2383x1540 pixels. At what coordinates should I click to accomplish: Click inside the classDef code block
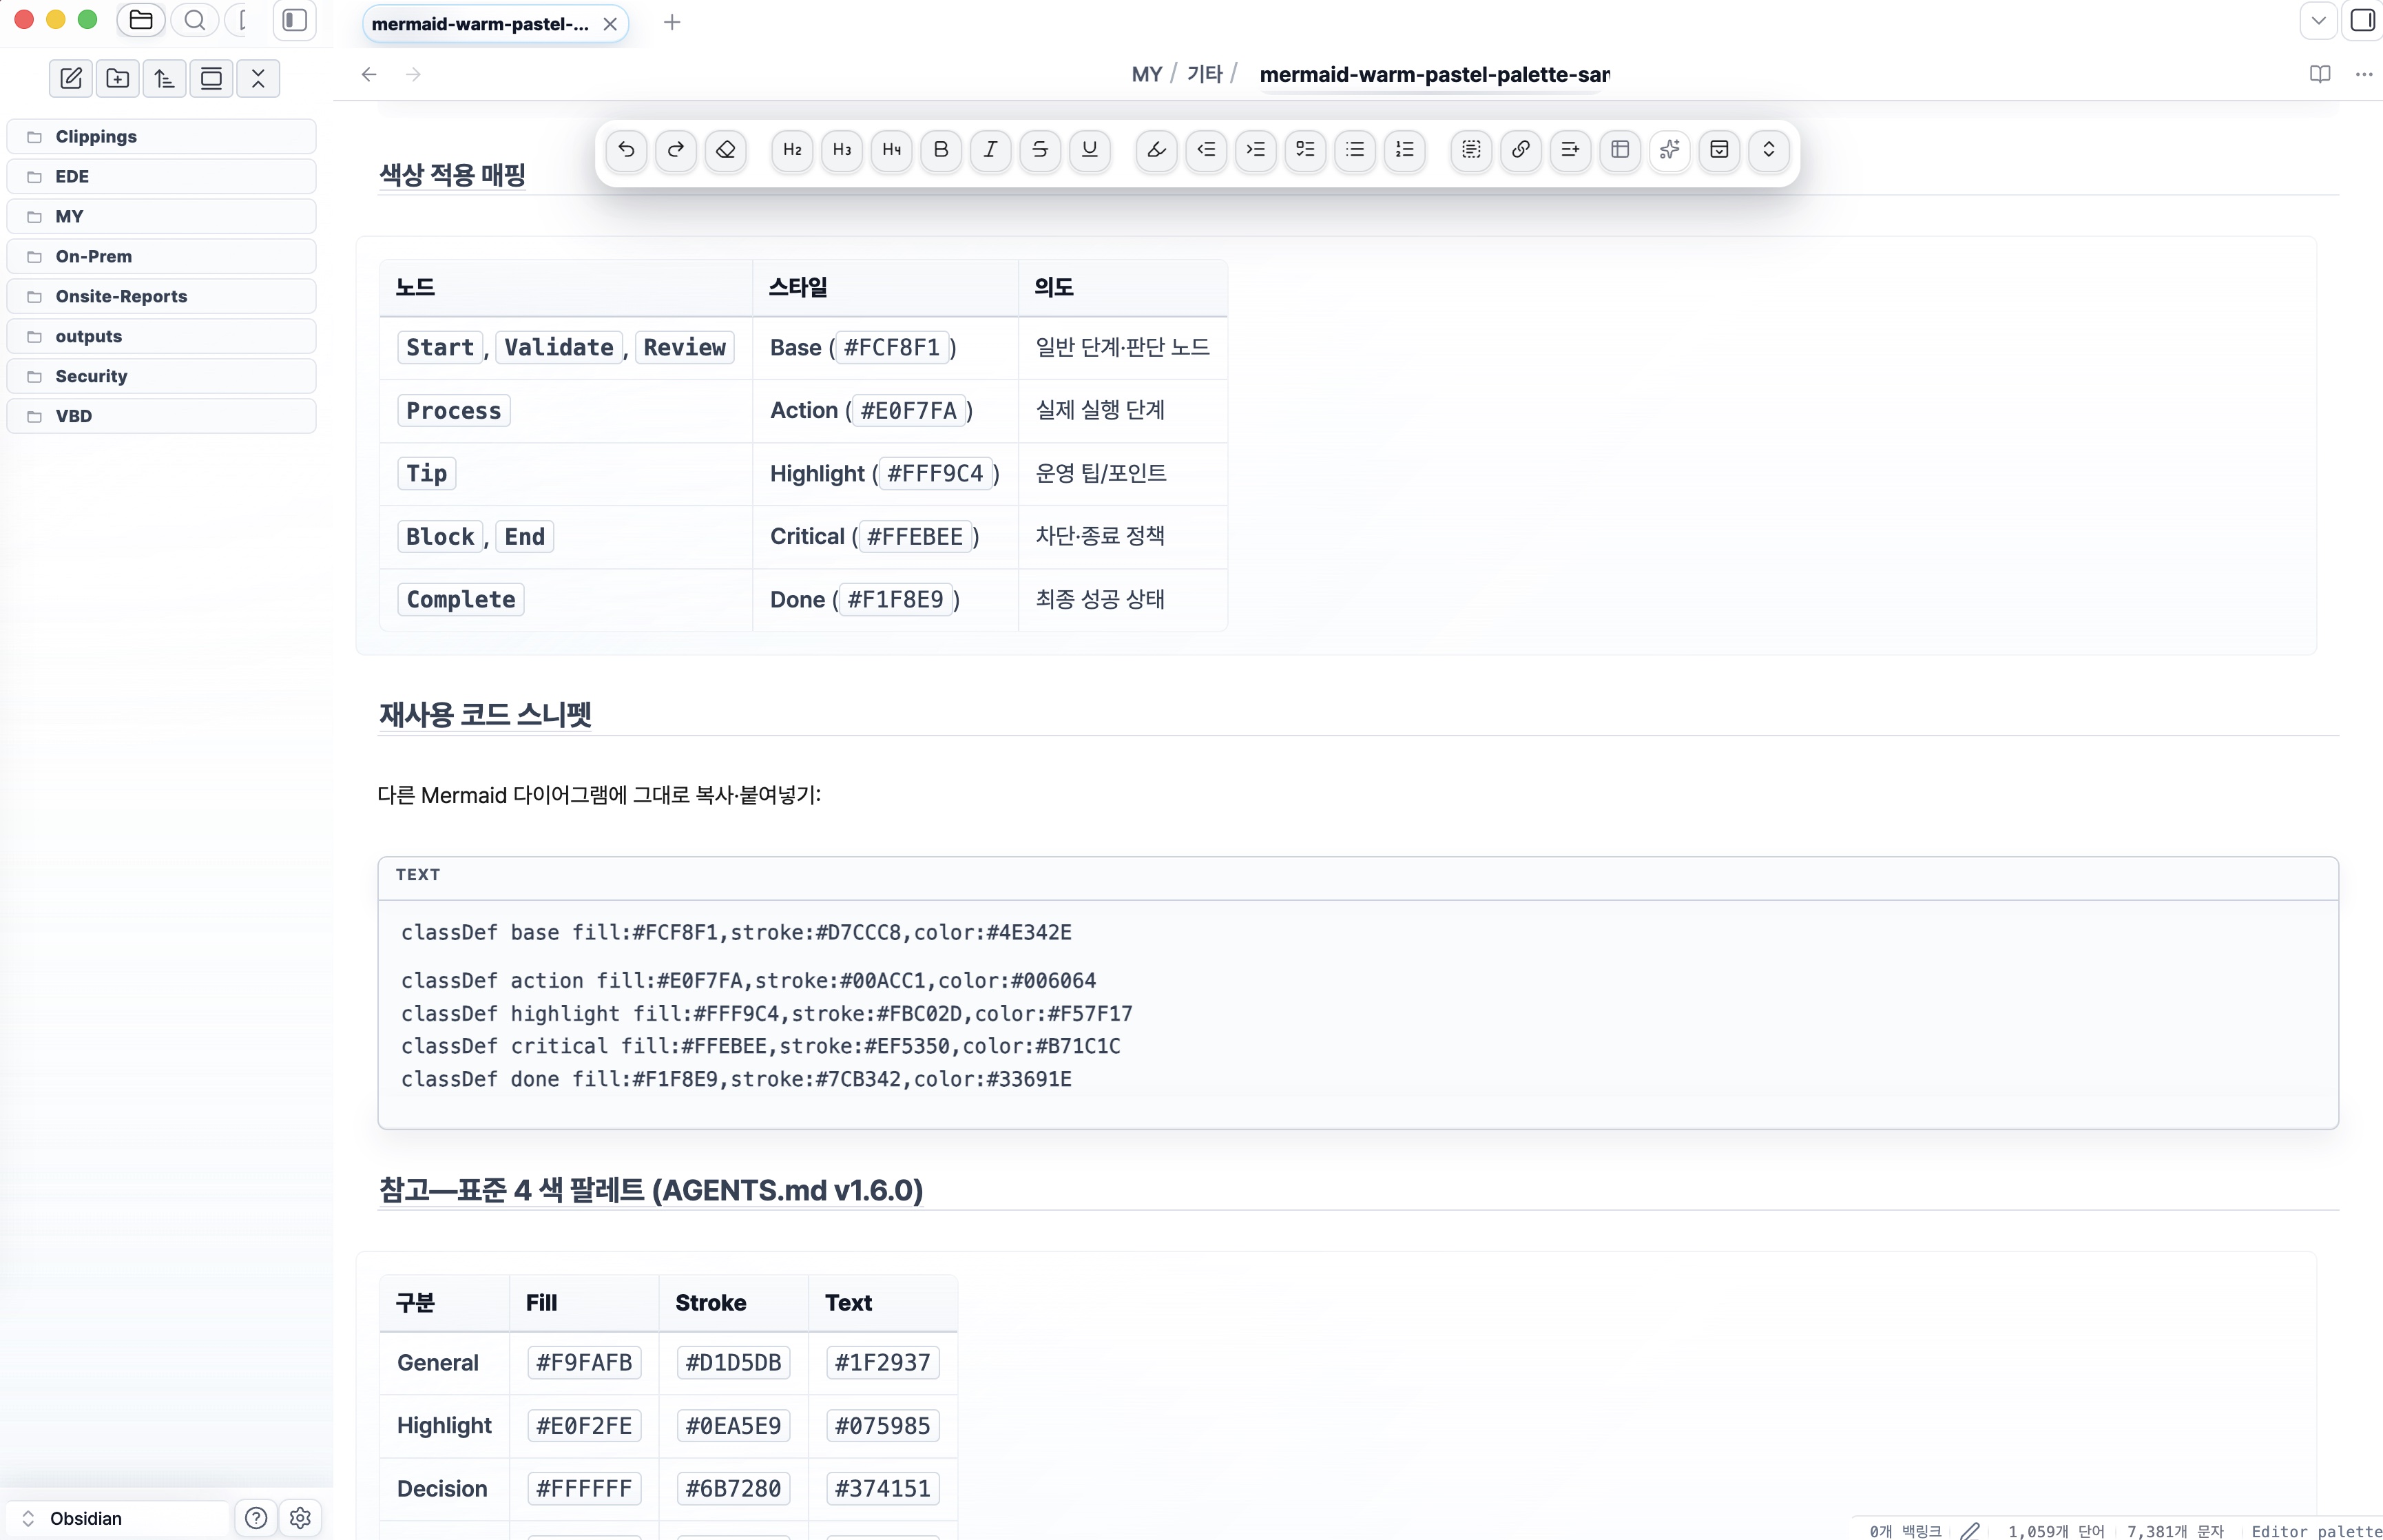(1357, 1014)
